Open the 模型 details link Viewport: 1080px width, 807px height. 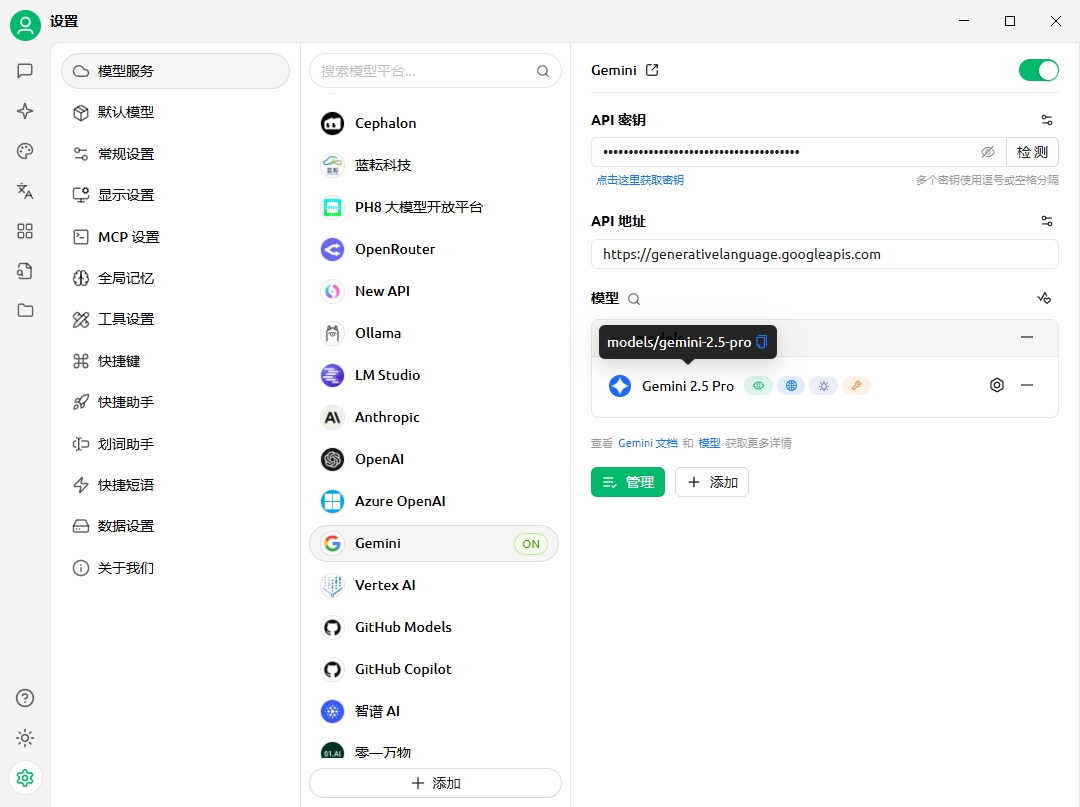(709, 443)
